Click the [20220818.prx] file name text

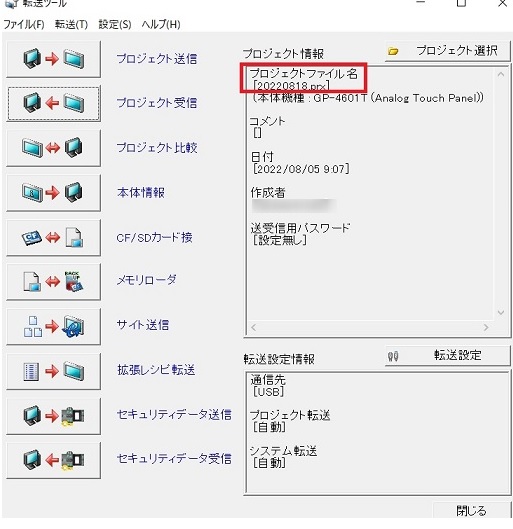[x=291, y=86]
